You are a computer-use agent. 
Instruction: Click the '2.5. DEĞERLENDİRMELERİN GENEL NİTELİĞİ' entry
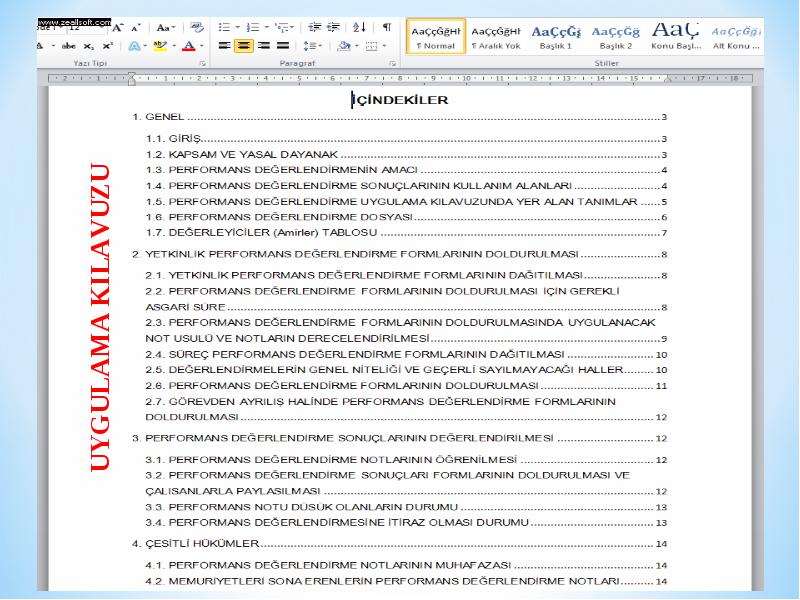pos(407,370)
